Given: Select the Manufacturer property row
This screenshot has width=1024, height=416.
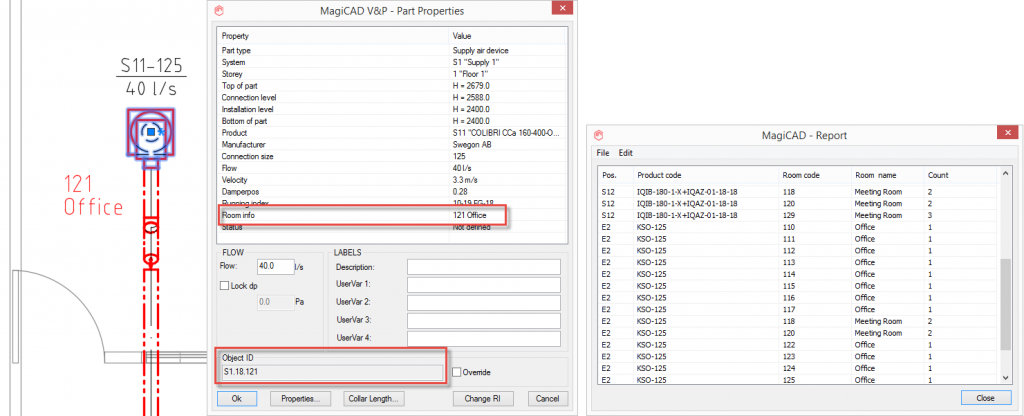Looking at the screenshot, I should point(392,144).
